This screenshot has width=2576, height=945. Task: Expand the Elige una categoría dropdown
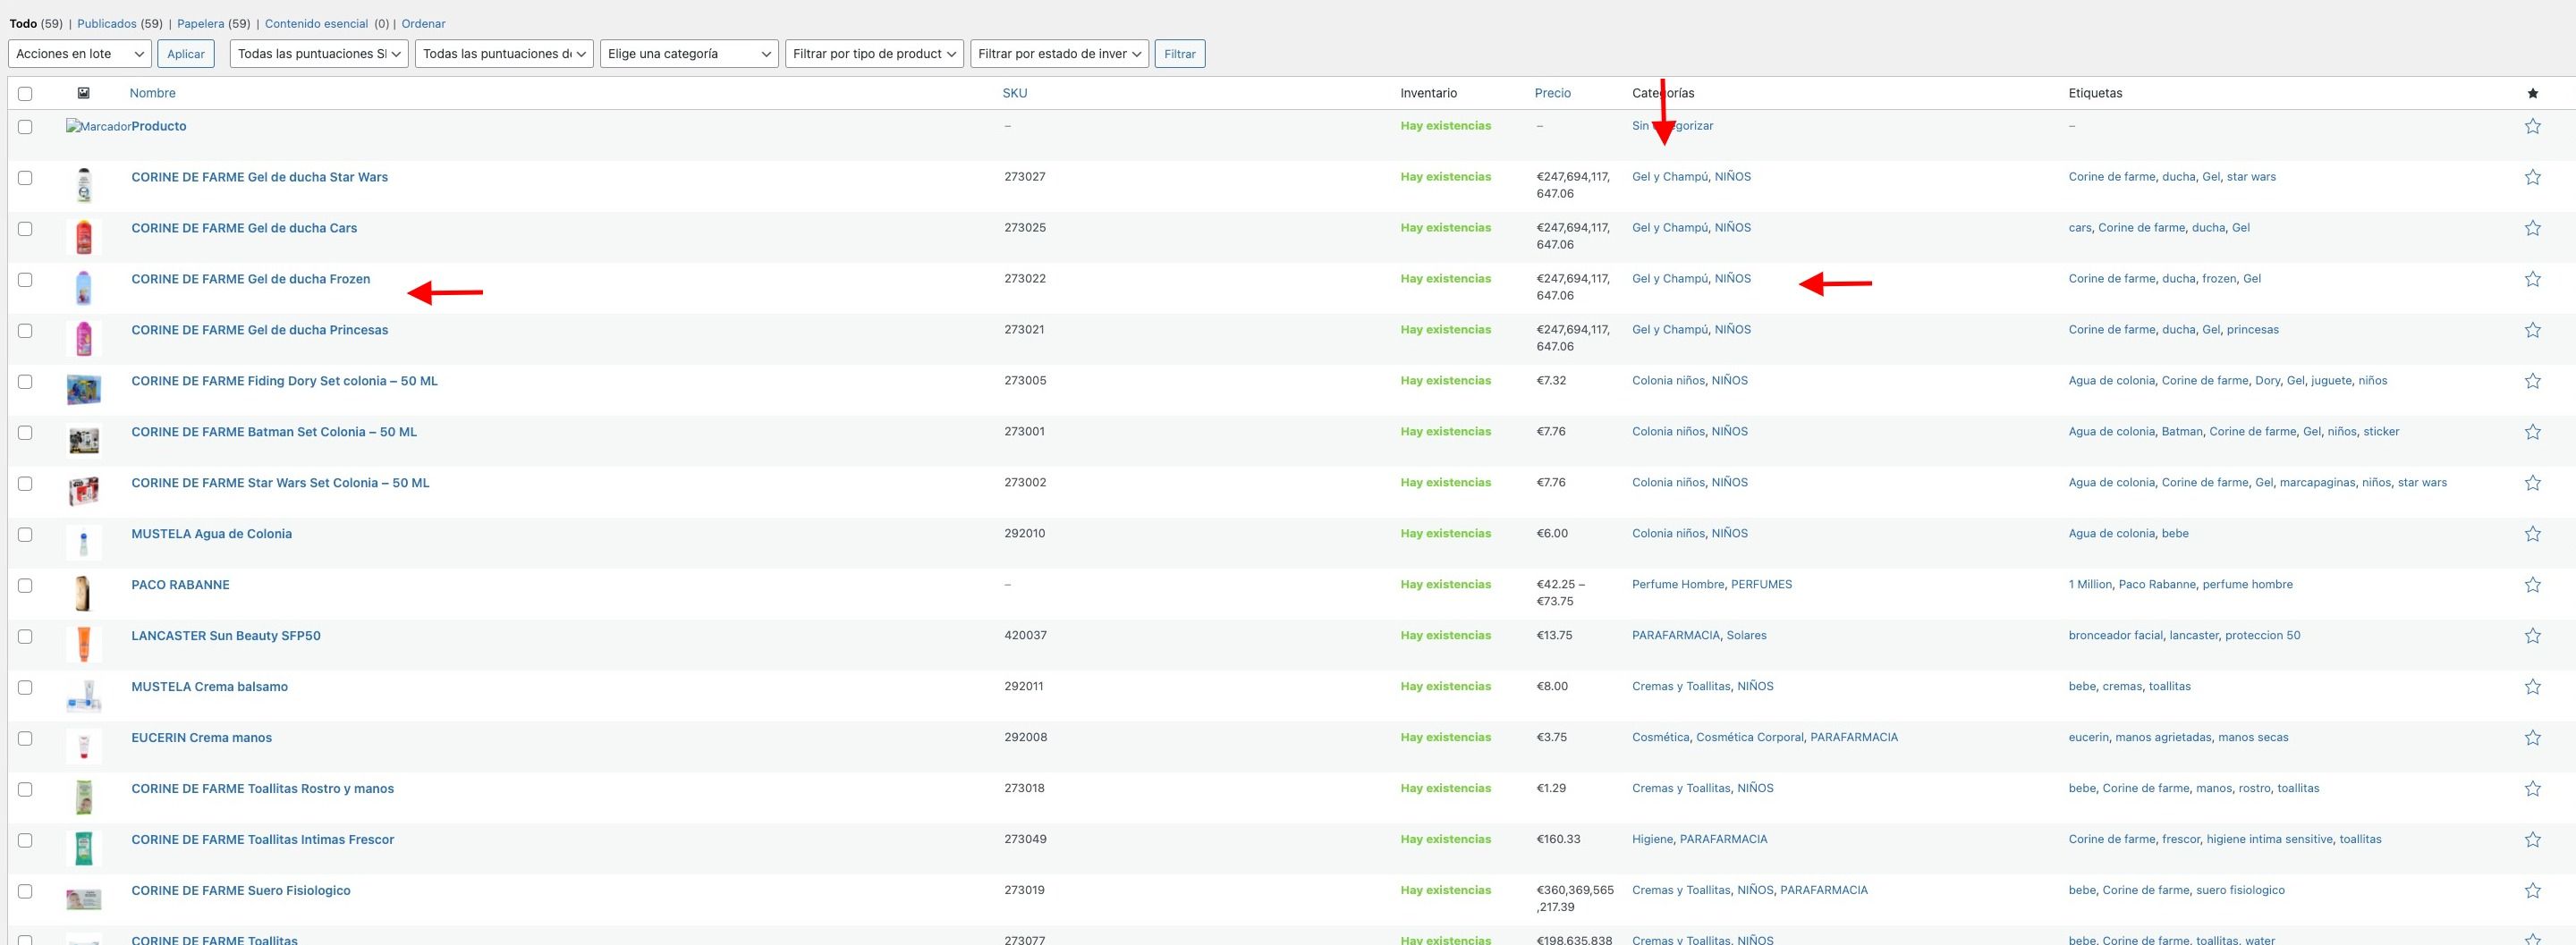coord(689,54)
